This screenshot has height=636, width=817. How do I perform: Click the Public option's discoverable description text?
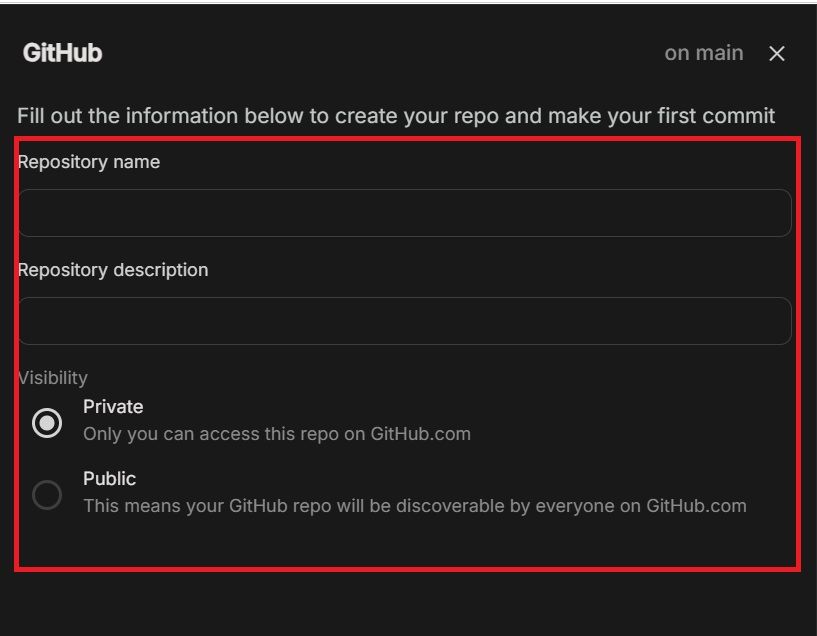click(414, 506)
